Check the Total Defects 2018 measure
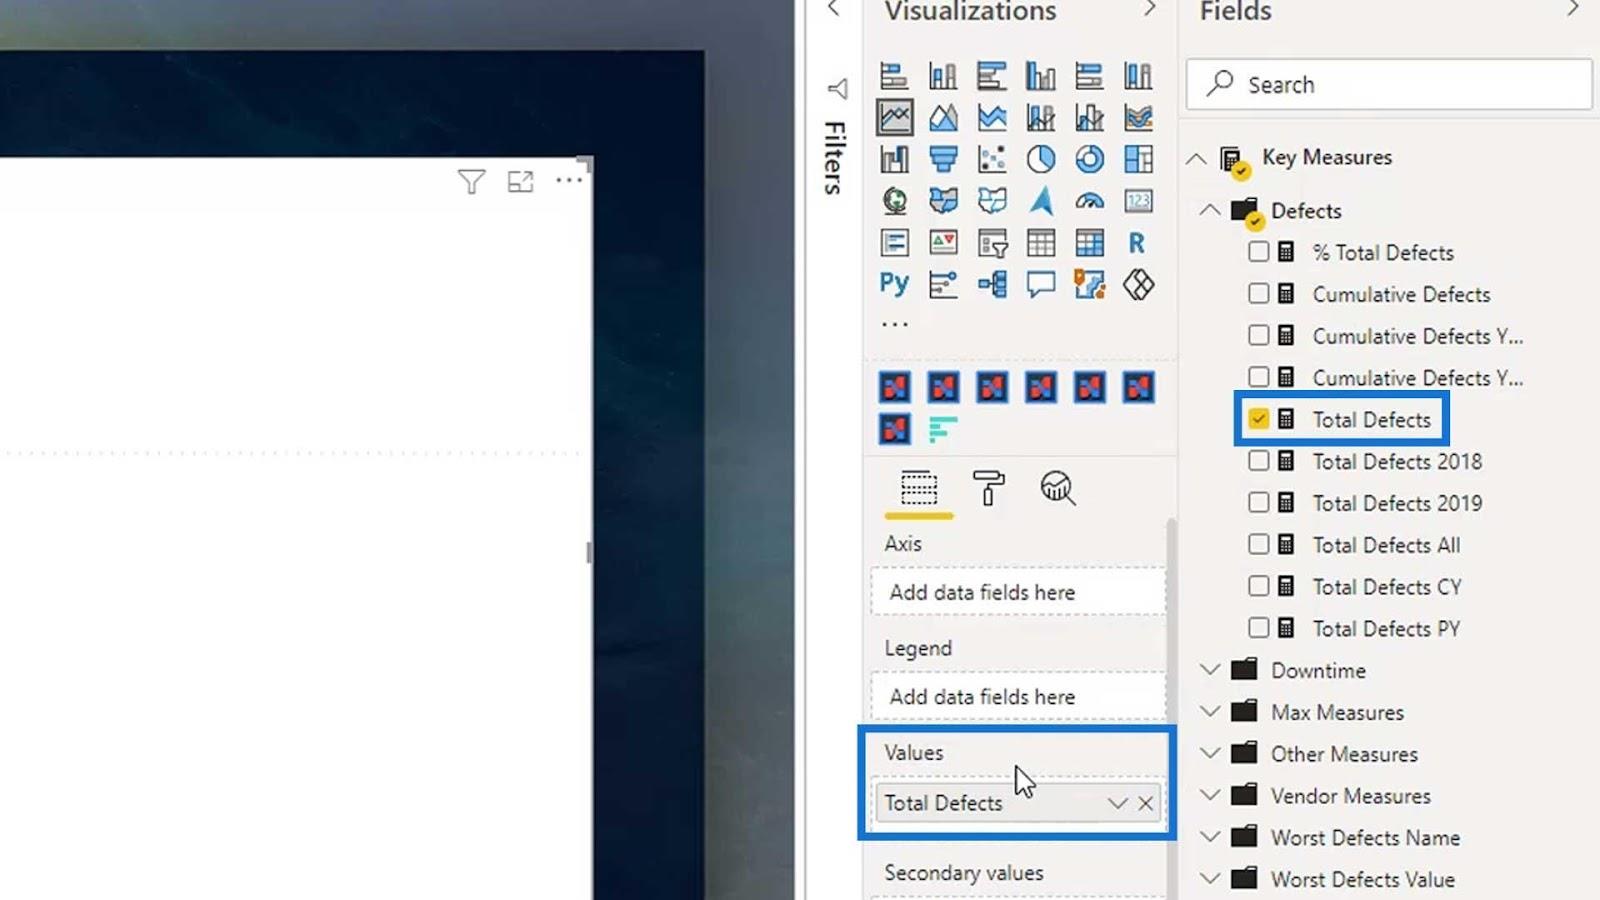The height and width of the screenshot is (900, 1600). pos(1258,461)
